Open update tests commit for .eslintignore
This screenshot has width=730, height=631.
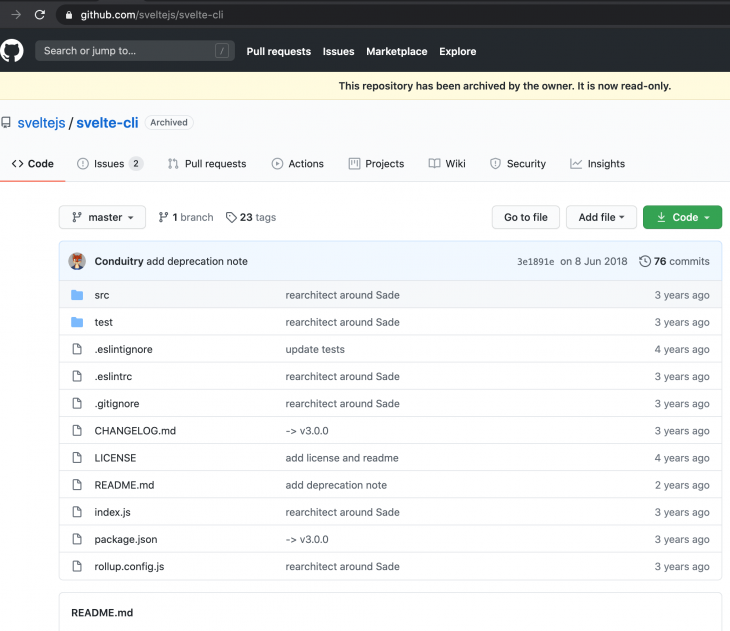[x=315, y=349]
